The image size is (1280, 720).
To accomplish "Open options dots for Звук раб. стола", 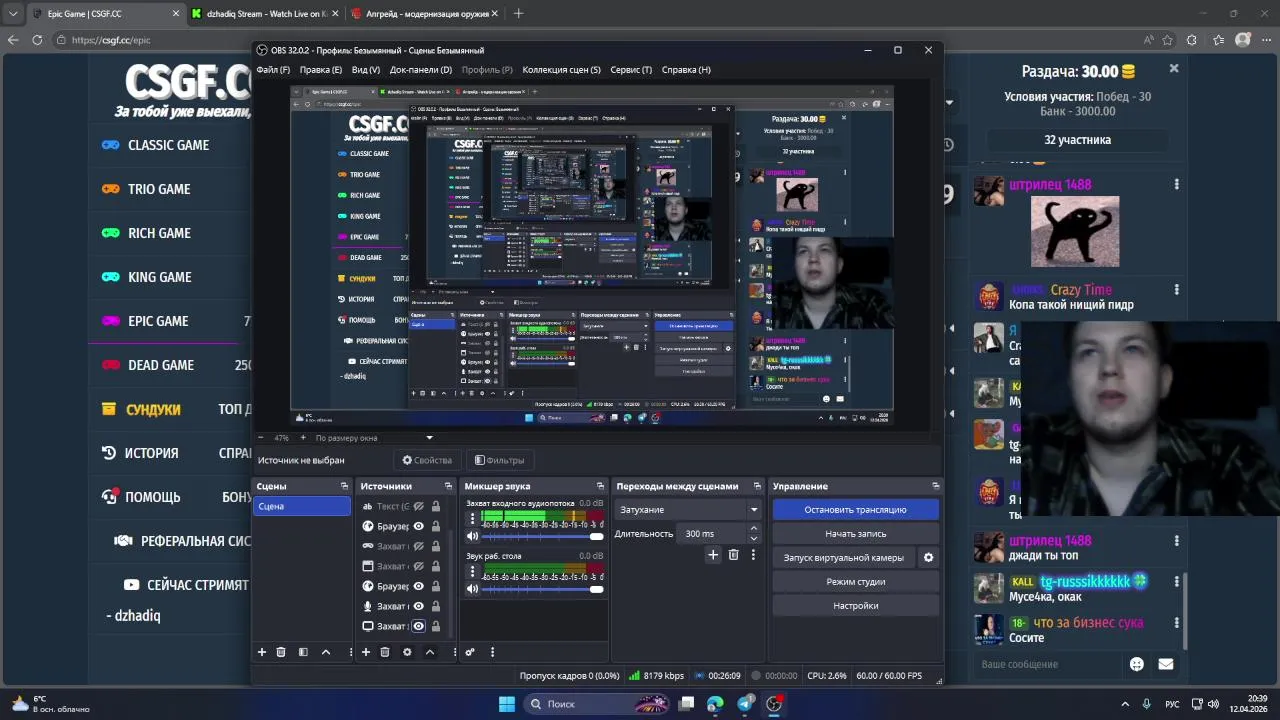I will coord(472,571).
